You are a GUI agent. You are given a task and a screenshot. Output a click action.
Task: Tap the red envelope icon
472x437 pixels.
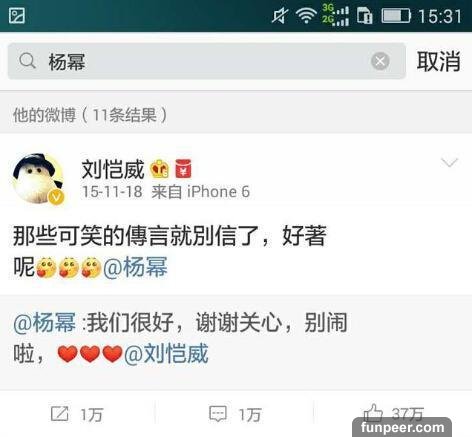click(183, 169)
